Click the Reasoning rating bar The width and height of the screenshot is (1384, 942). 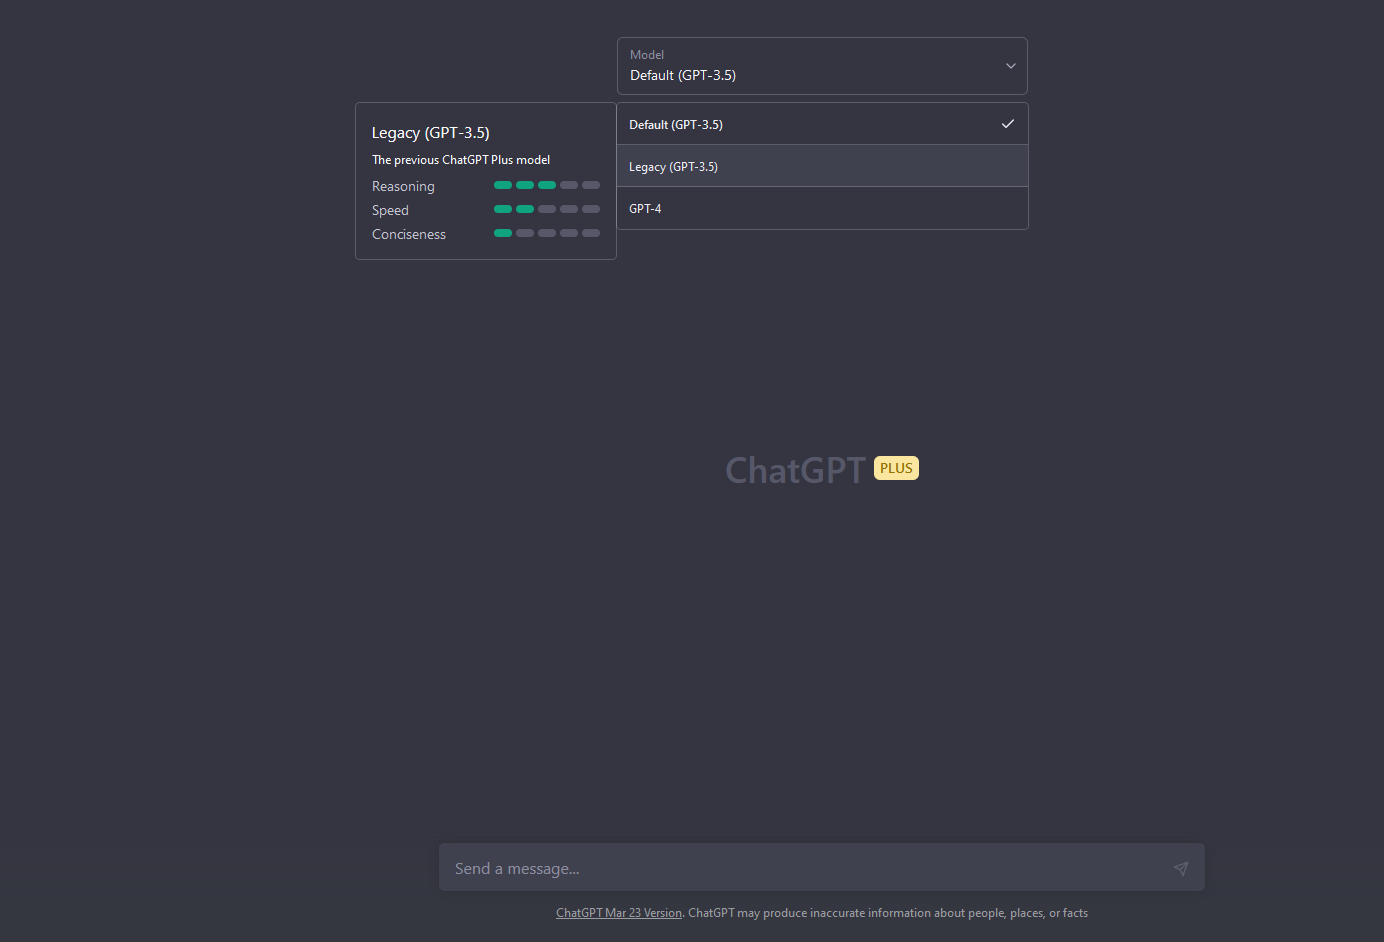[x=547, y=185]
